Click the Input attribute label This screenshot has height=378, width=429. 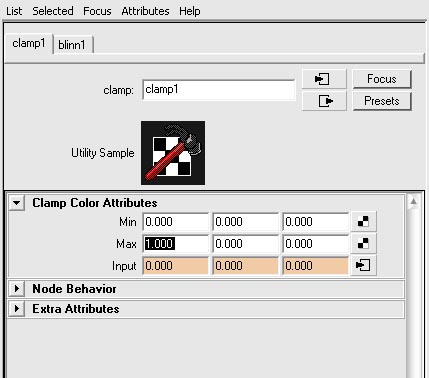point(124,266)
